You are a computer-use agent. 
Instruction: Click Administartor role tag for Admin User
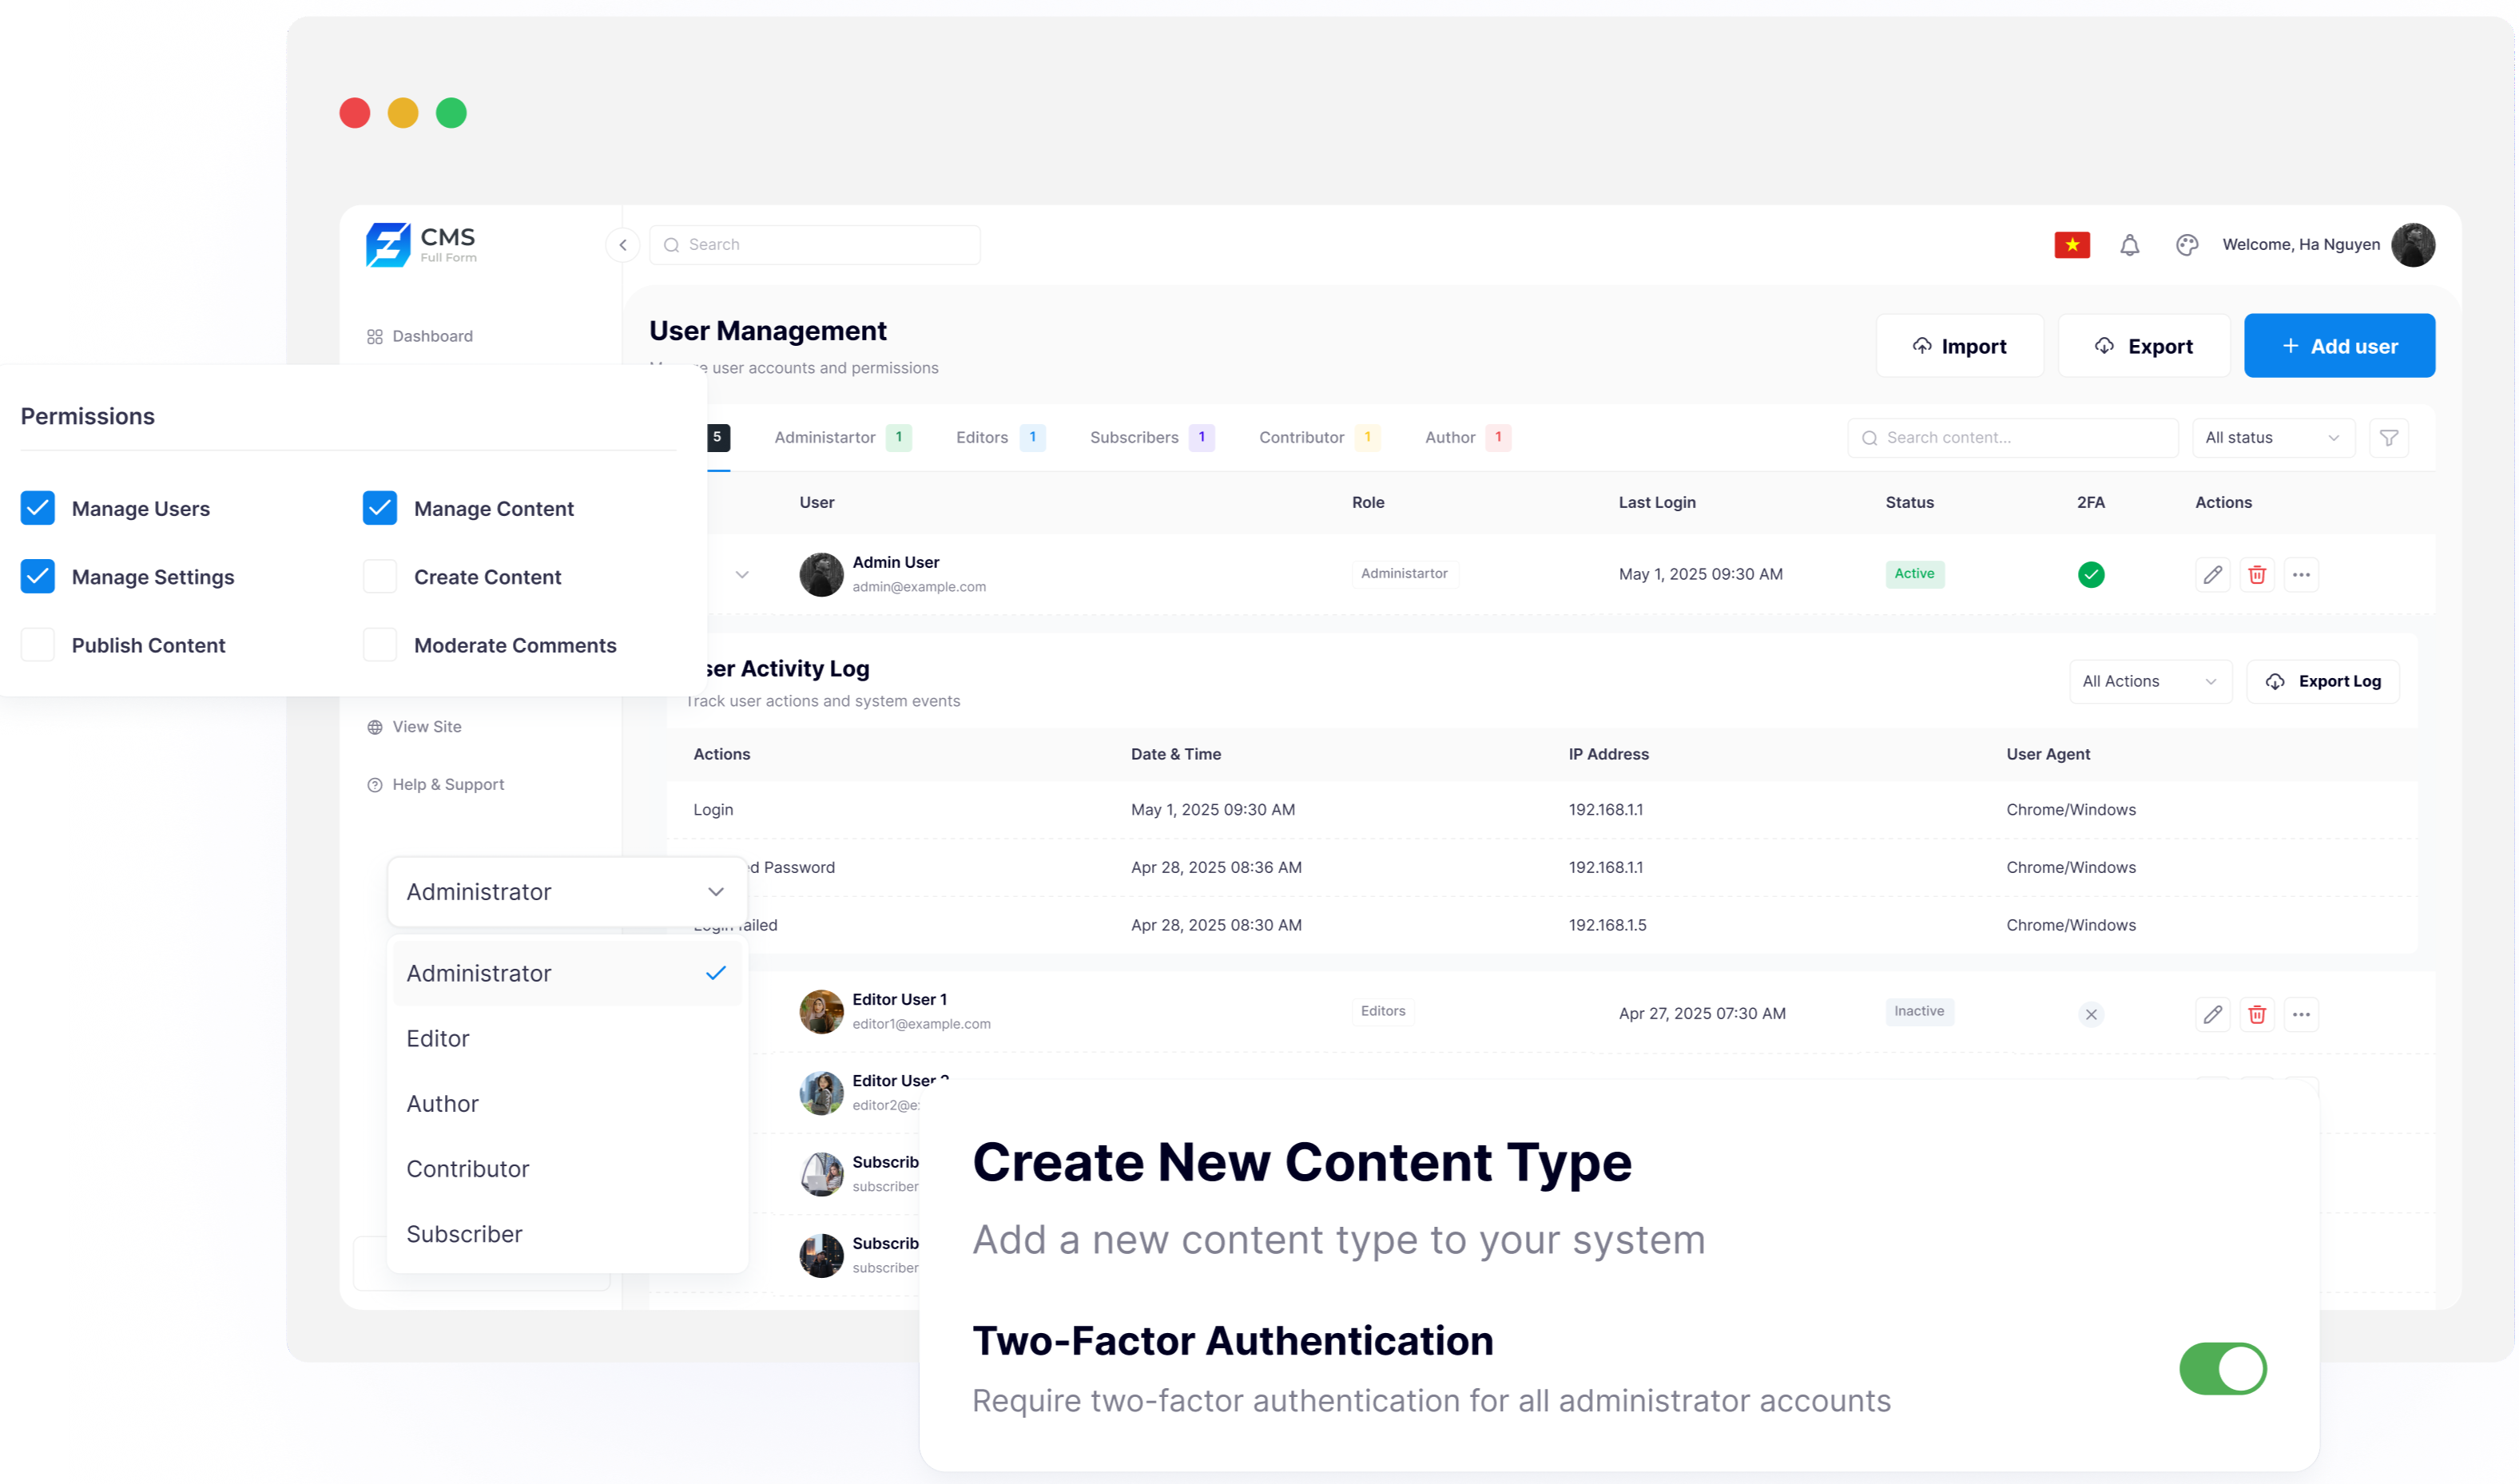tap(1405, 574)
